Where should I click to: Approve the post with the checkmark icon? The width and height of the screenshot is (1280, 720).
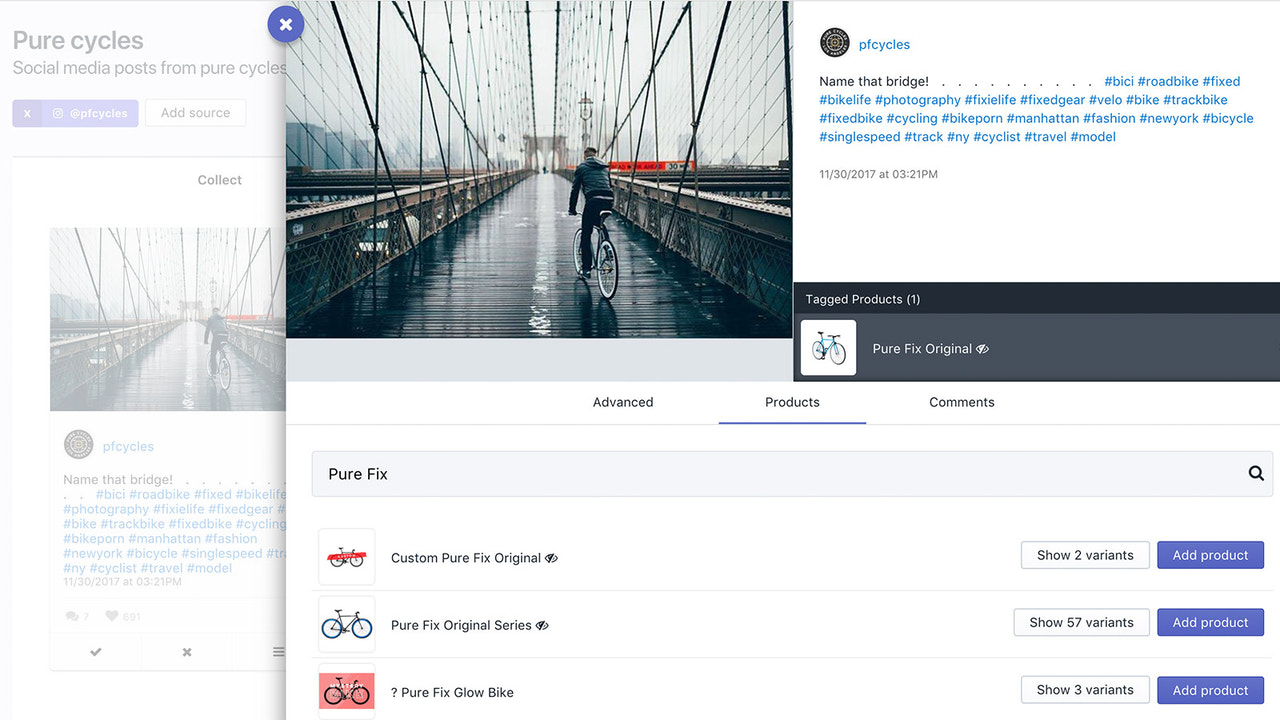click(x=94, y=652)
